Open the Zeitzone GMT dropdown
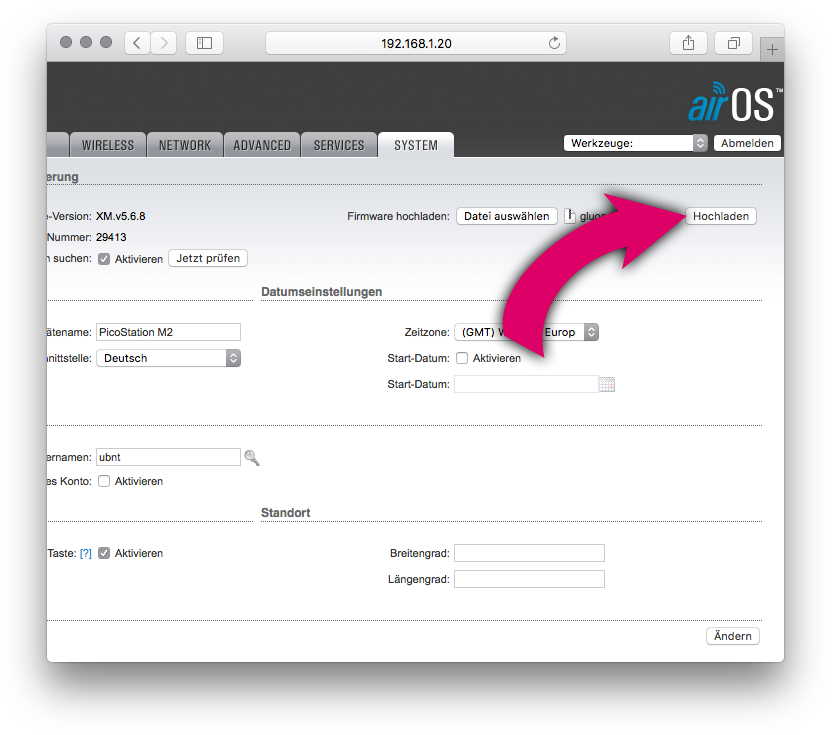The image size is (832, 735). [526, 332]
